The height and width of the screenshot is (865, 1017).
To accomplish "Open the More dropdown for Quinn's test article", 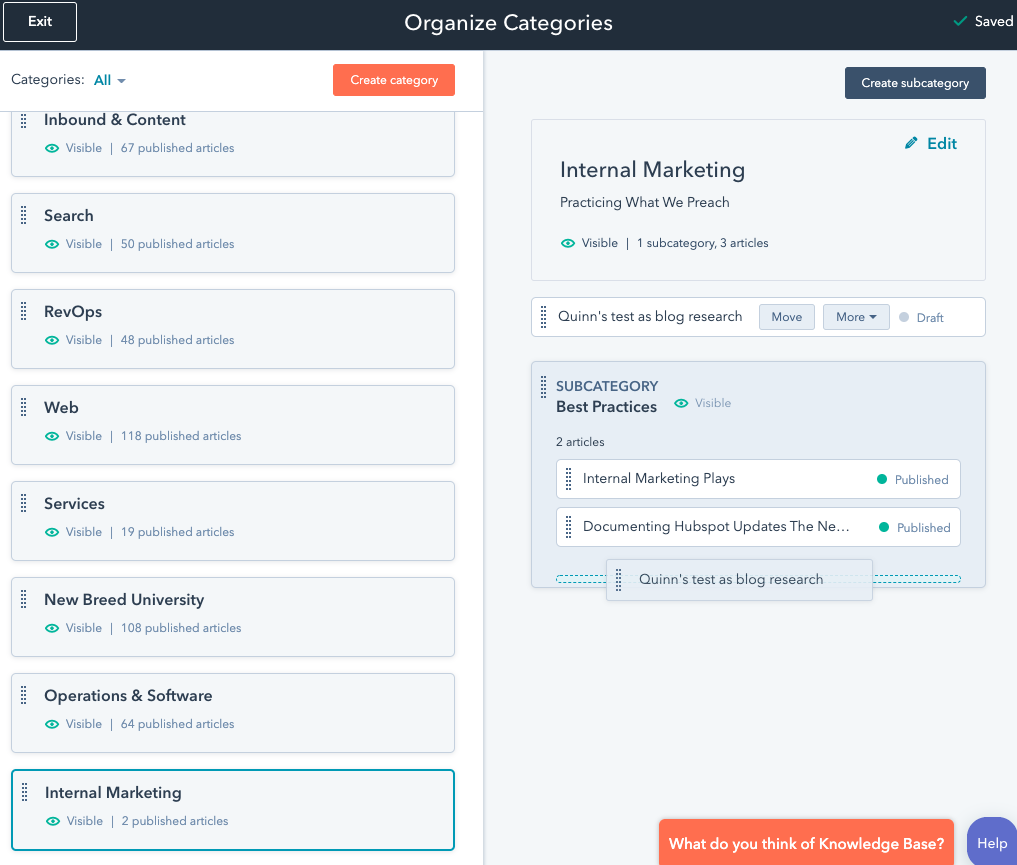I will click(856, 315).
